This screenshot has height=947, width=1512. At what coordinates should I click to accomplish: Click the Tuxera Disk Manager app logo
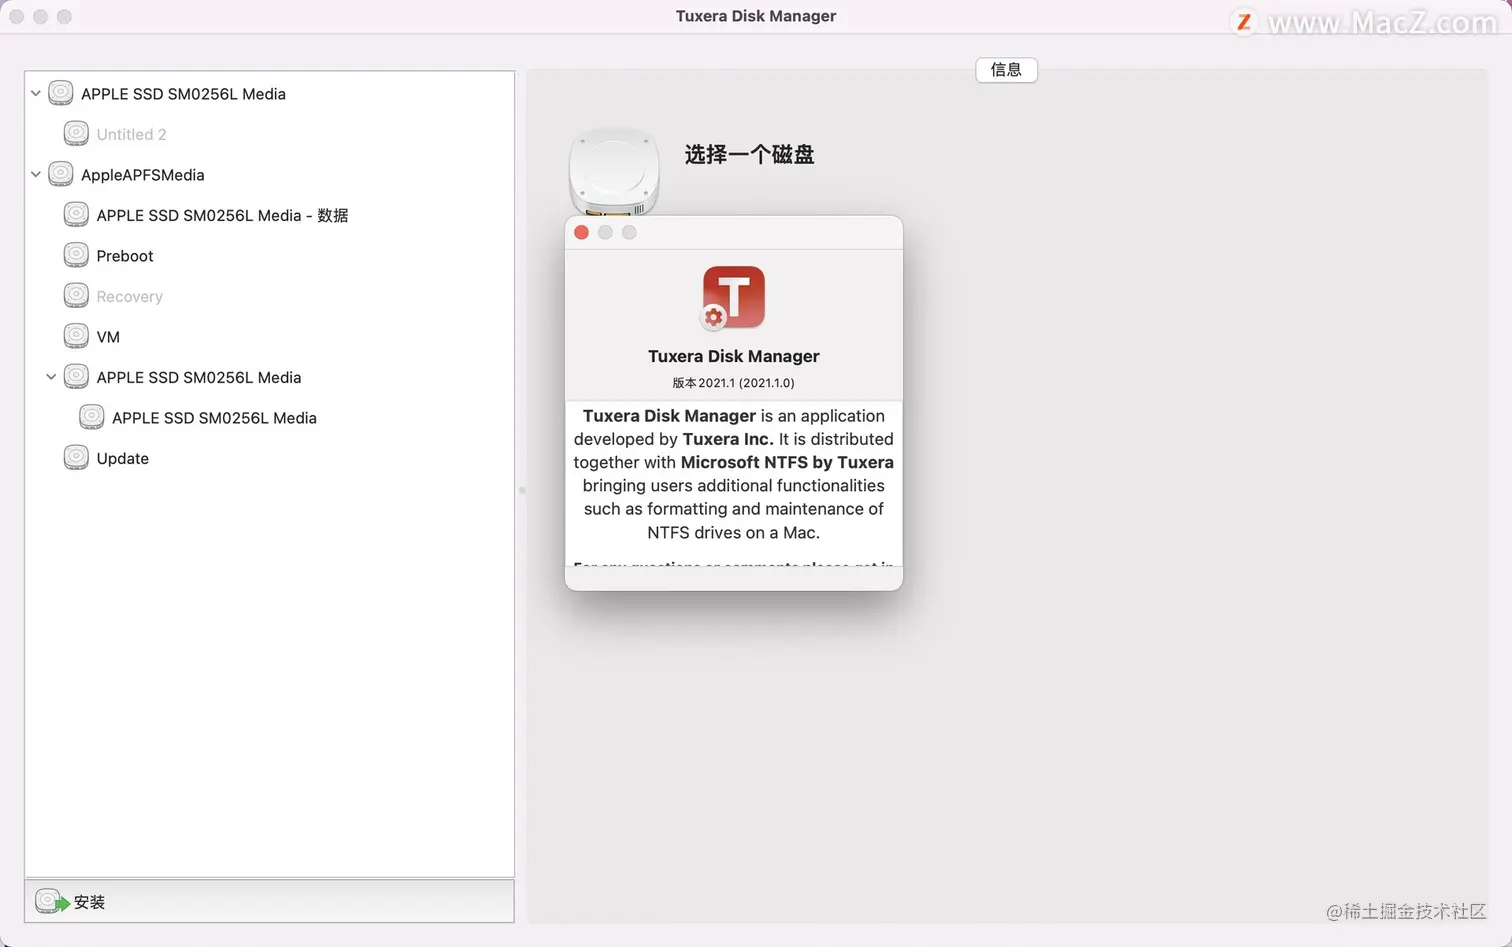(x=733, y=298)
